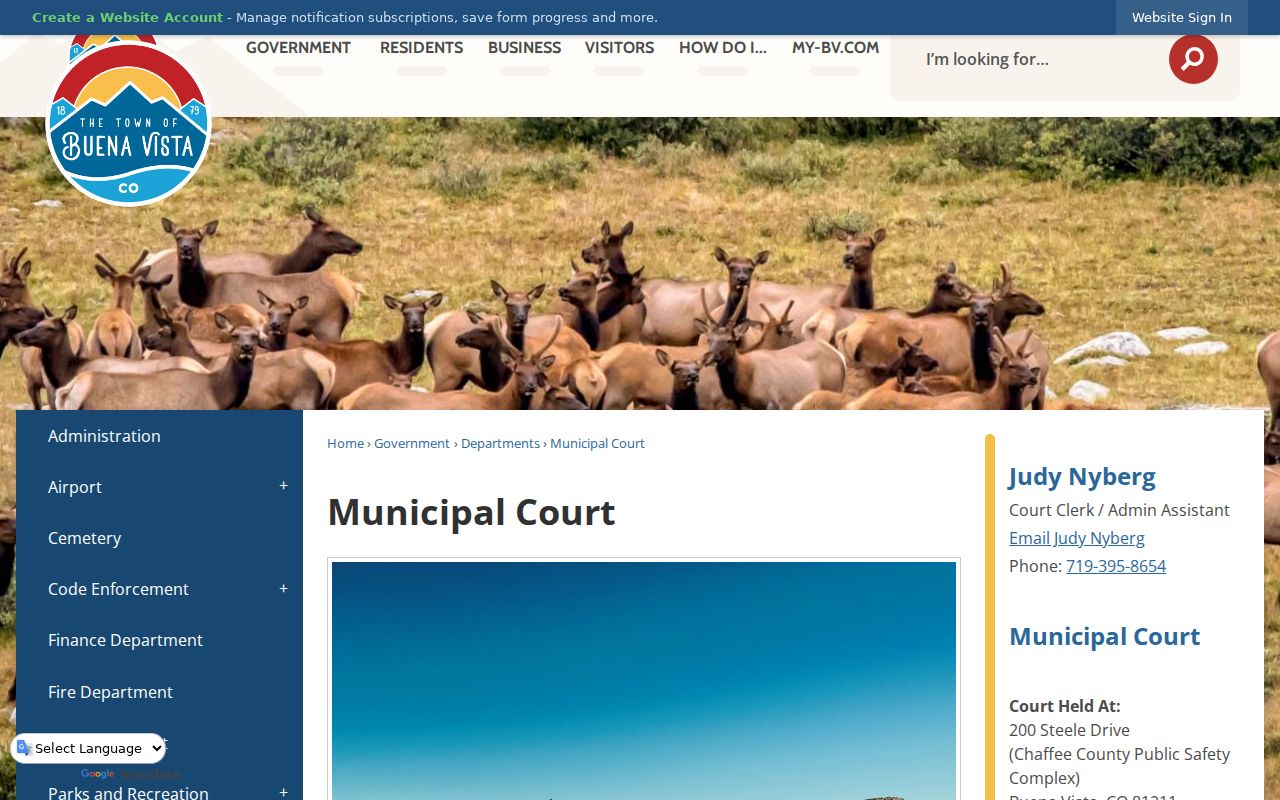This screenshot has height=800, width=1280.
Task: Click the address line '200 Steele Drive'
Action: pyautogui.click(x=1069, y=730)
